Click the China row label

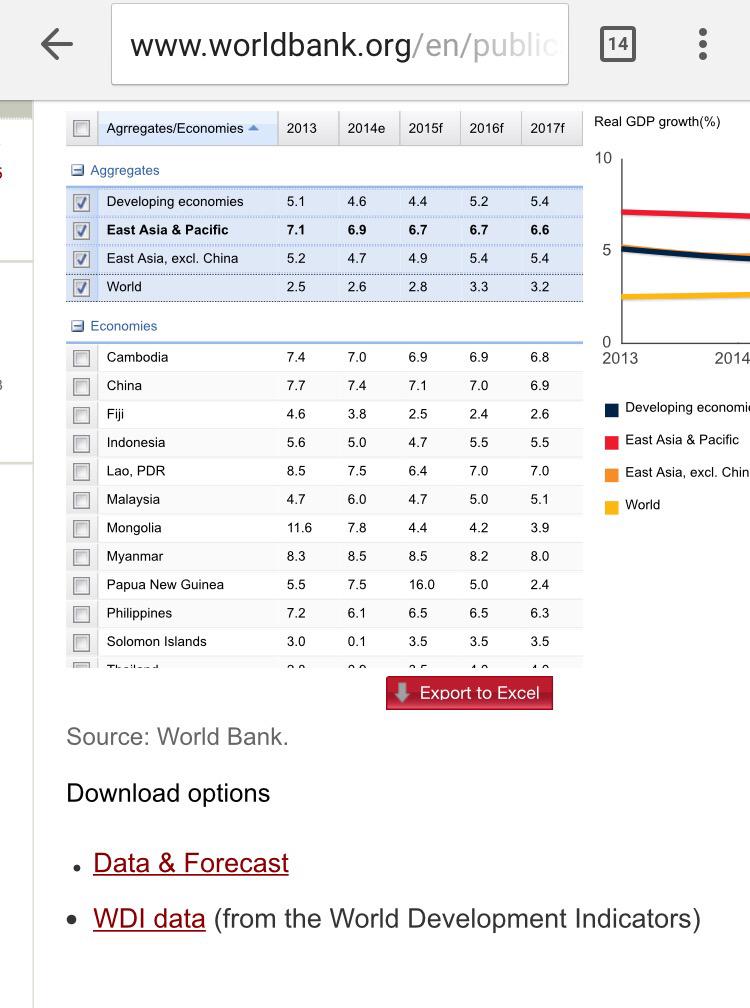124,385
